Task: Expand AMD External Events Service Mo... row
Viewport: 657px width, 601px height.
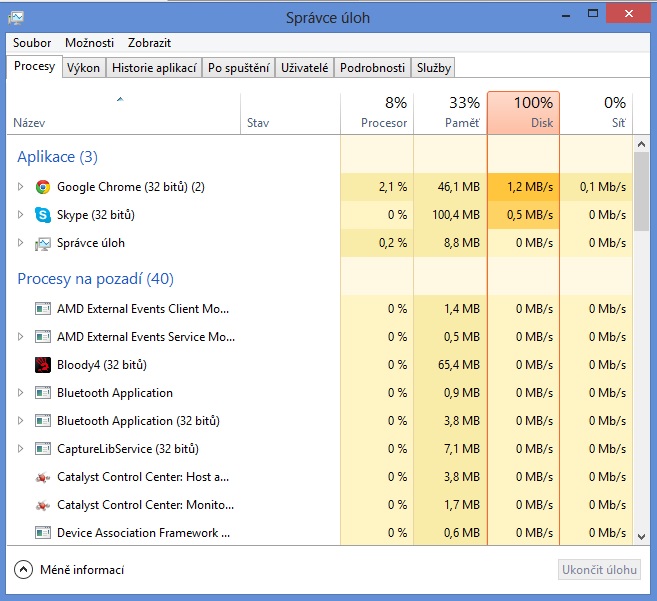Action: 20,337
